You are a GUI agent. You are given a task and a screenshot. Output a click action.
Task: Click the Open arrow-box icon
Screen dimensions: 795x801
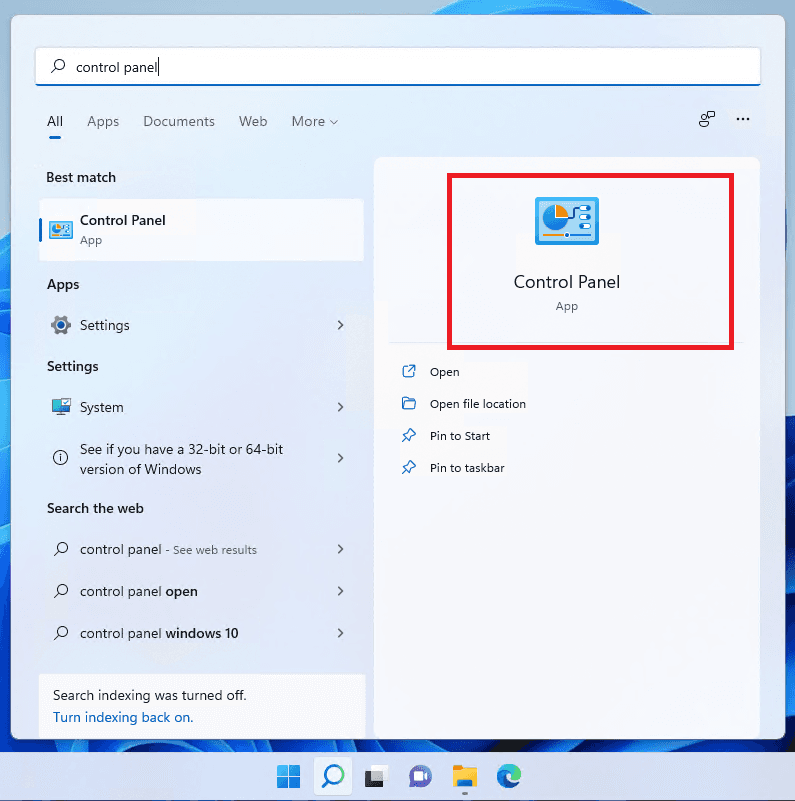[409, 371]
